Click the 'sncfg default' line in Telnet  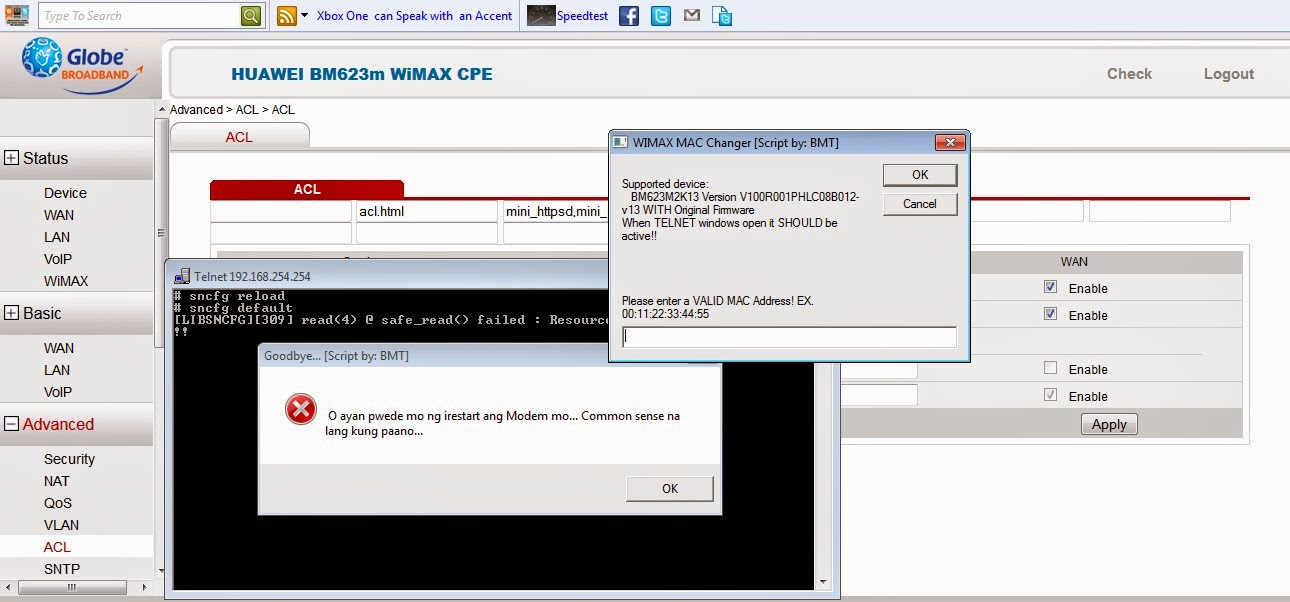point(232,308)
